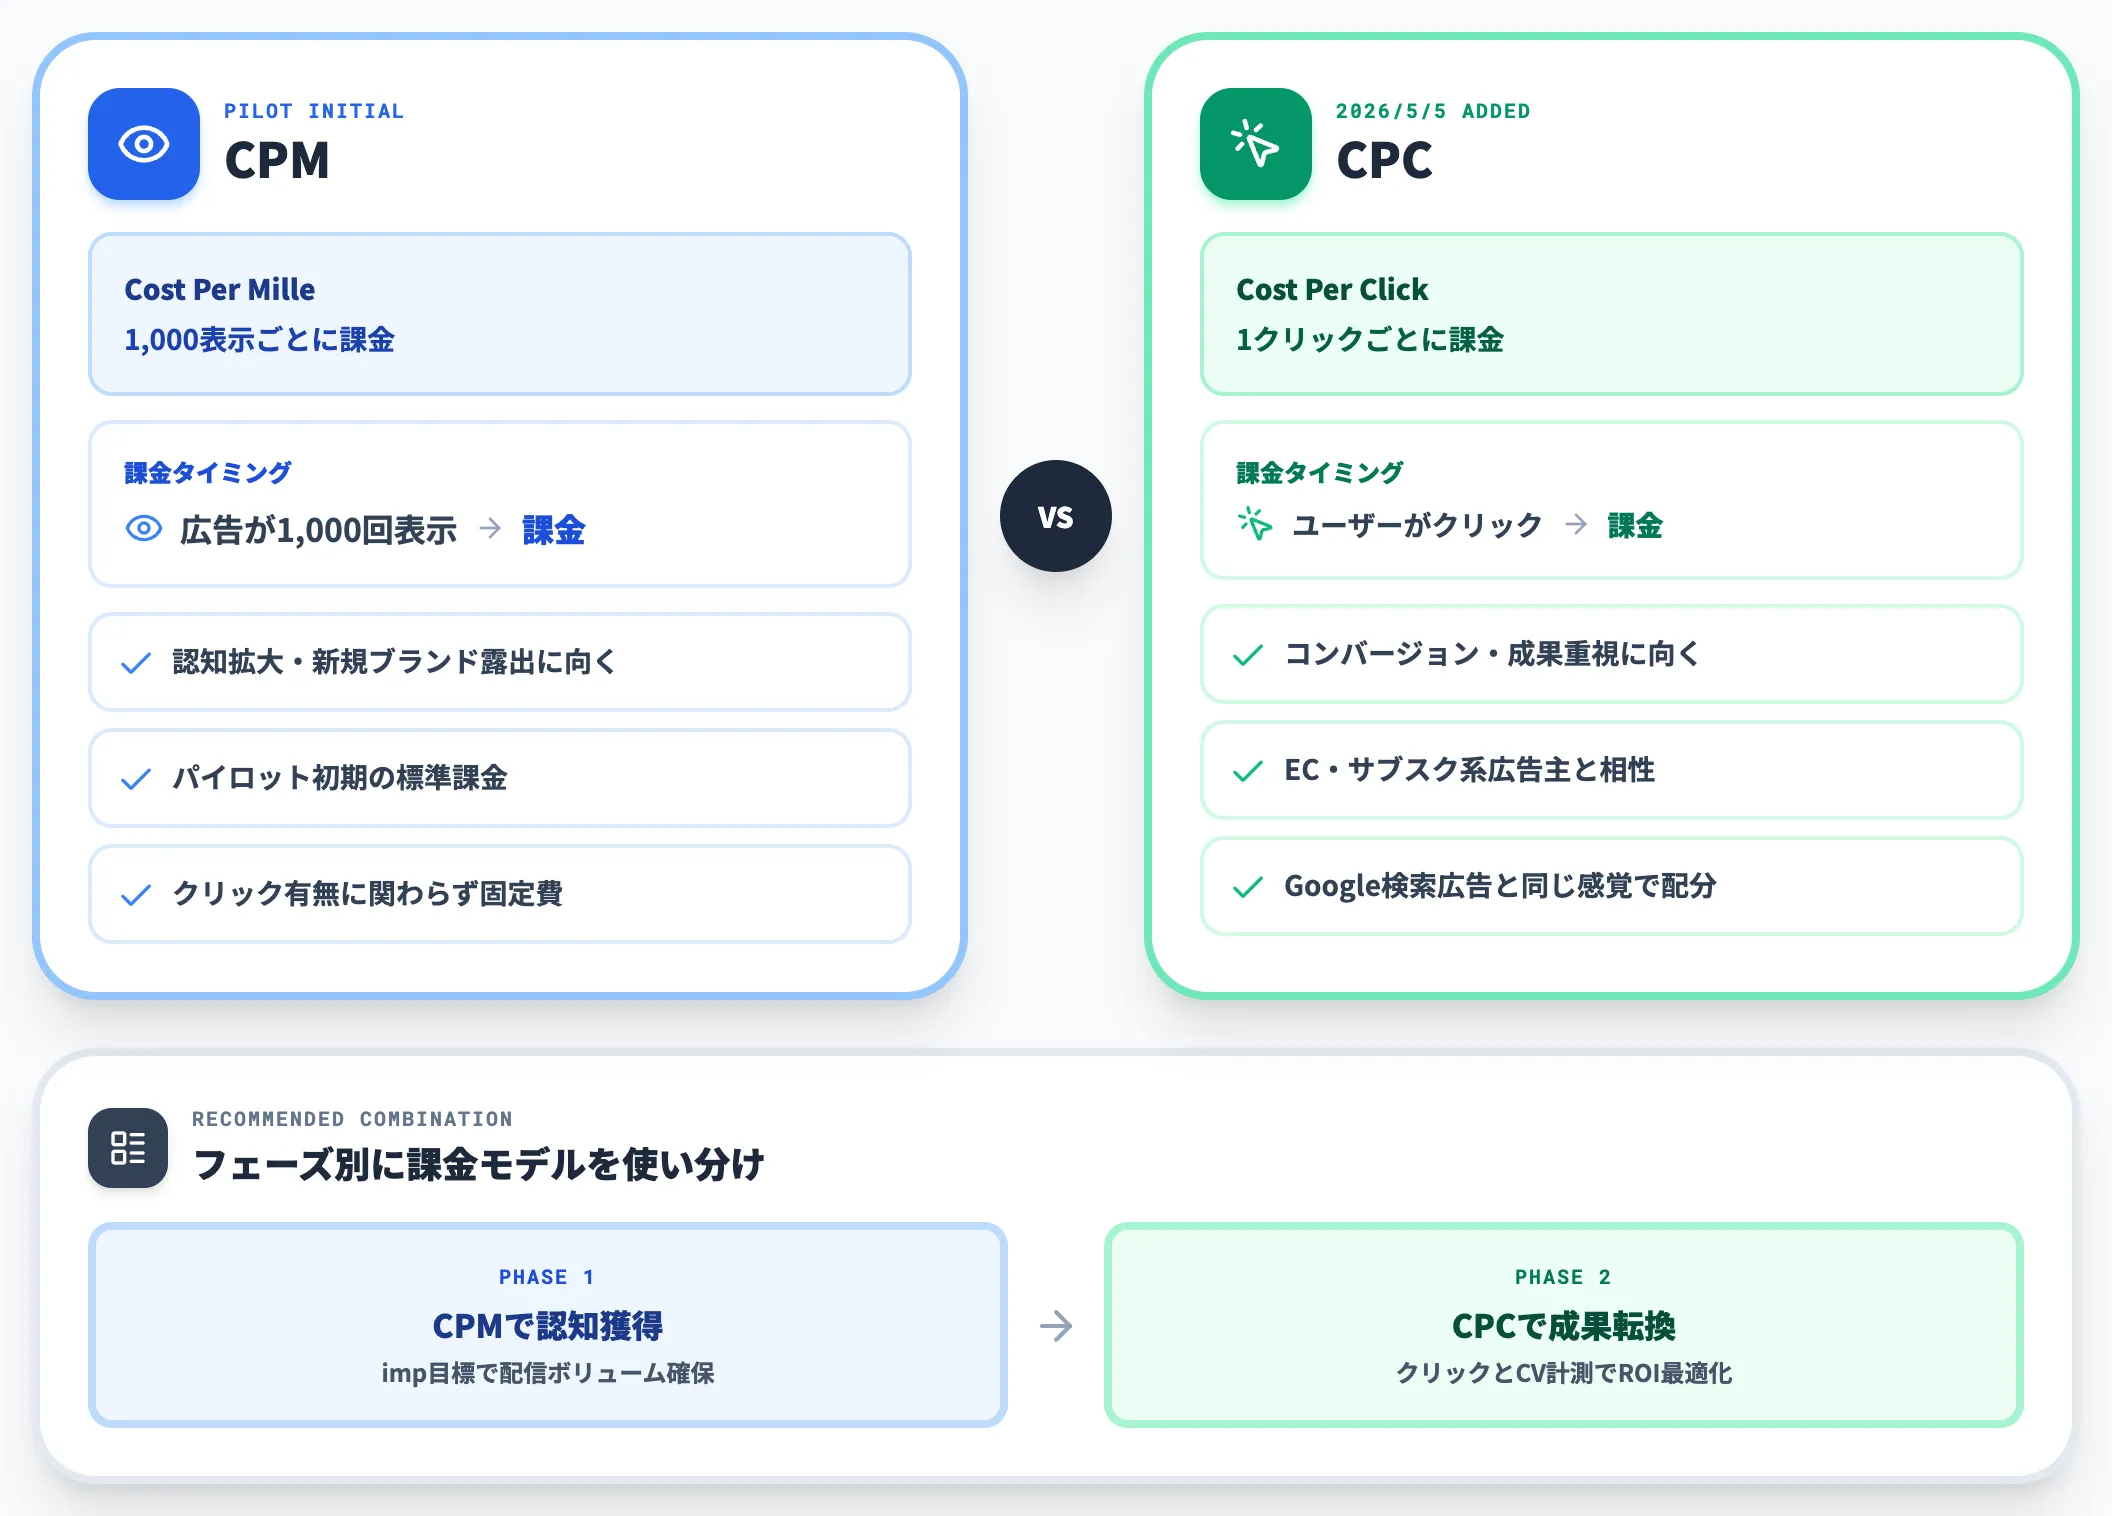Click the row コンバージョン・成果重視に向く
Screen dimensions: 2112x1516
[1612, 654]
